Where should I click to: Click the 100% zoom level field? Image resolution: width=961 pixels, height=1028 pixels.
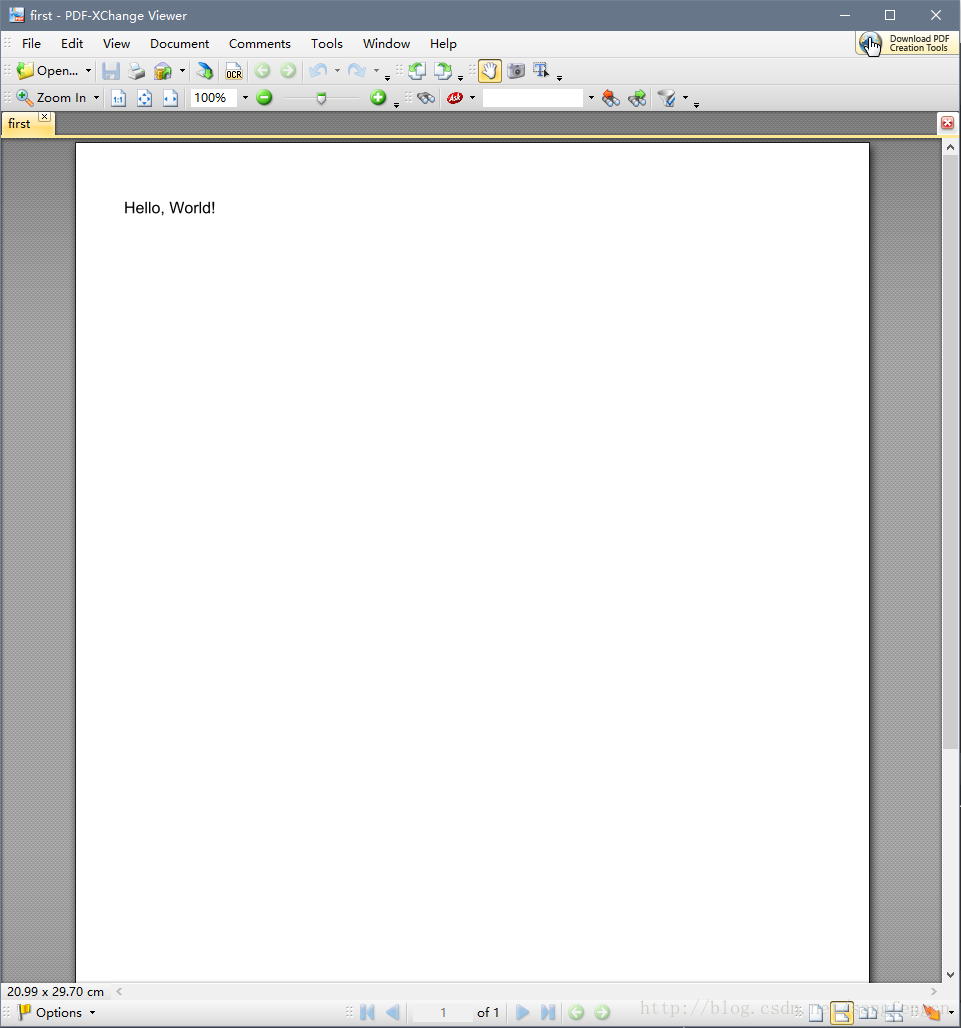214,98
